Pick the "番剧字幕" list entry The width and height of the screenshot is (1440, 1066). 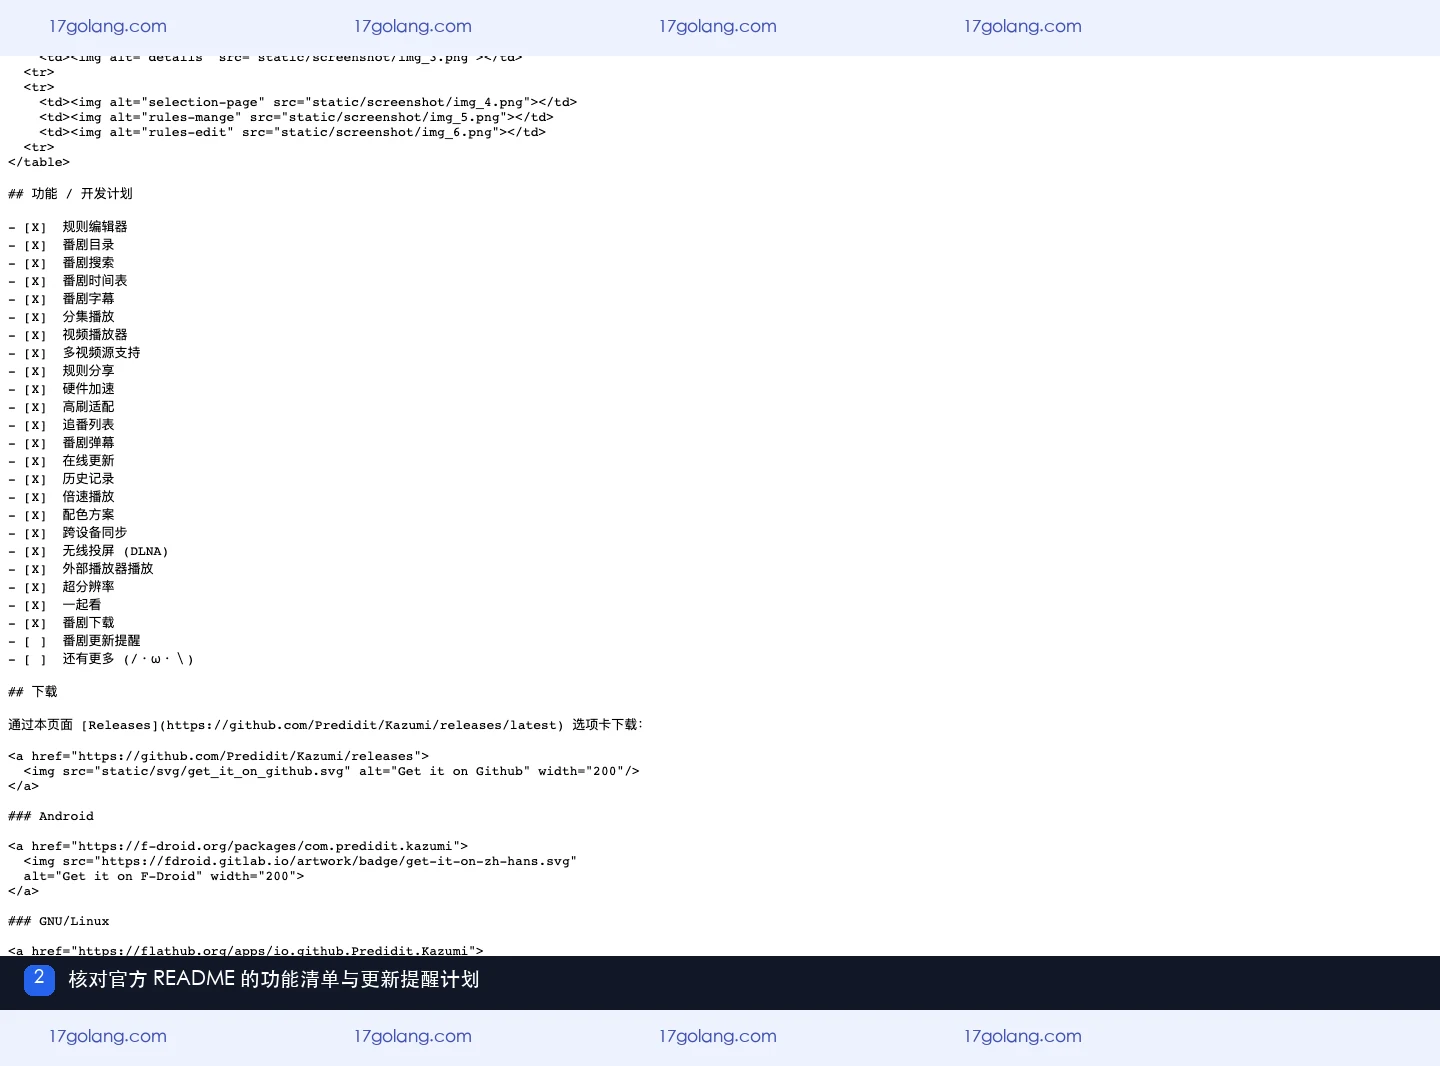[x=61, y=299]
